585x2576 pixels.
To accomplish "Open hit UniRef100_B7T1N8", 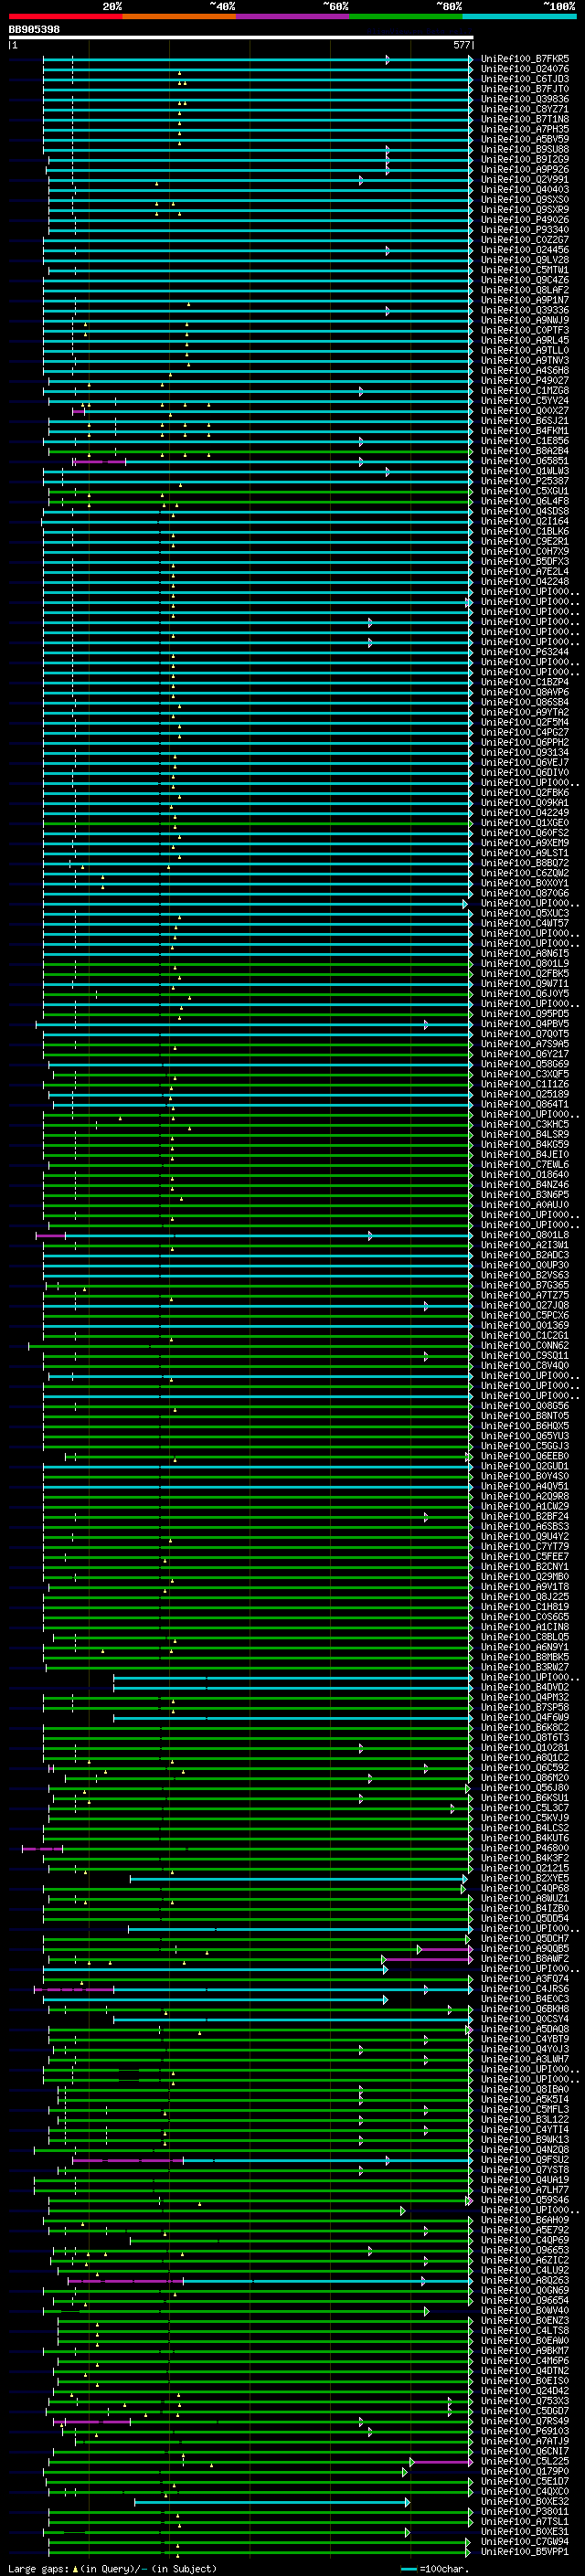I will 525,120.
